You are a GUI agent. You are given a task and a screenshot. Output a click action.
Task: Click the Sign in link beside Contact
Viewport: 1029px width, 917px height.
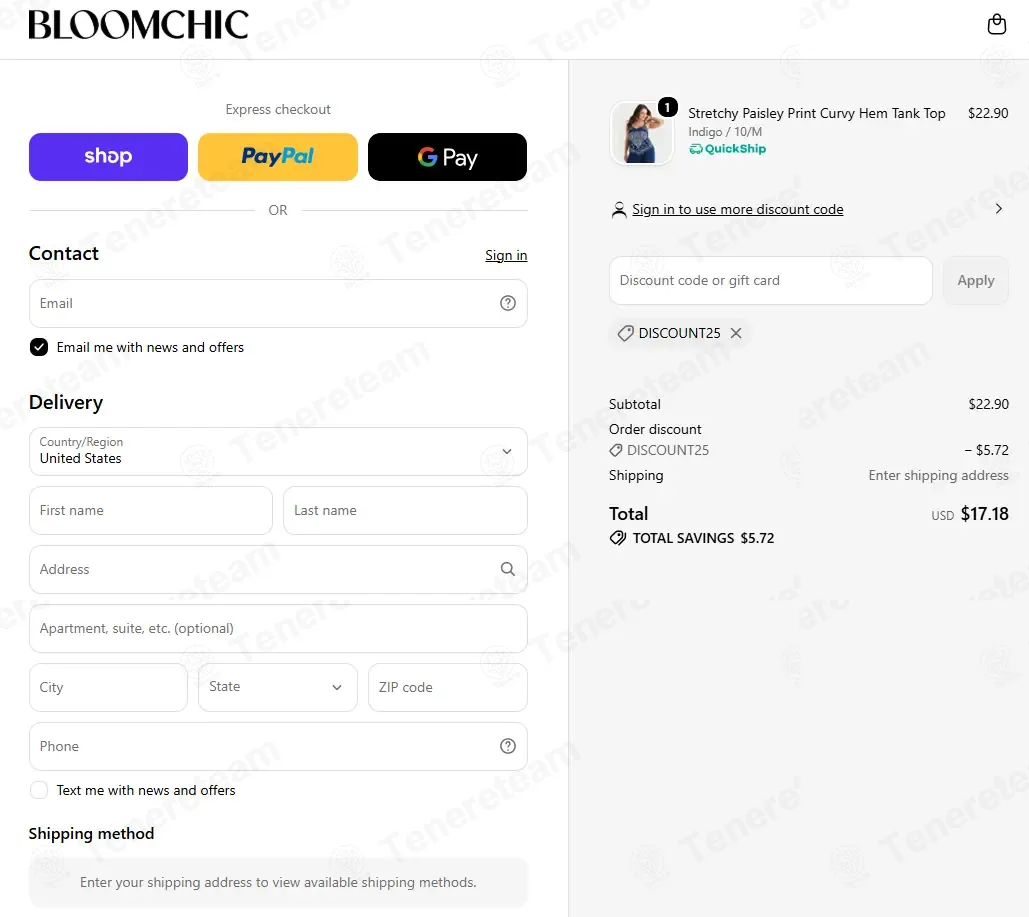[x=506, y=255]
